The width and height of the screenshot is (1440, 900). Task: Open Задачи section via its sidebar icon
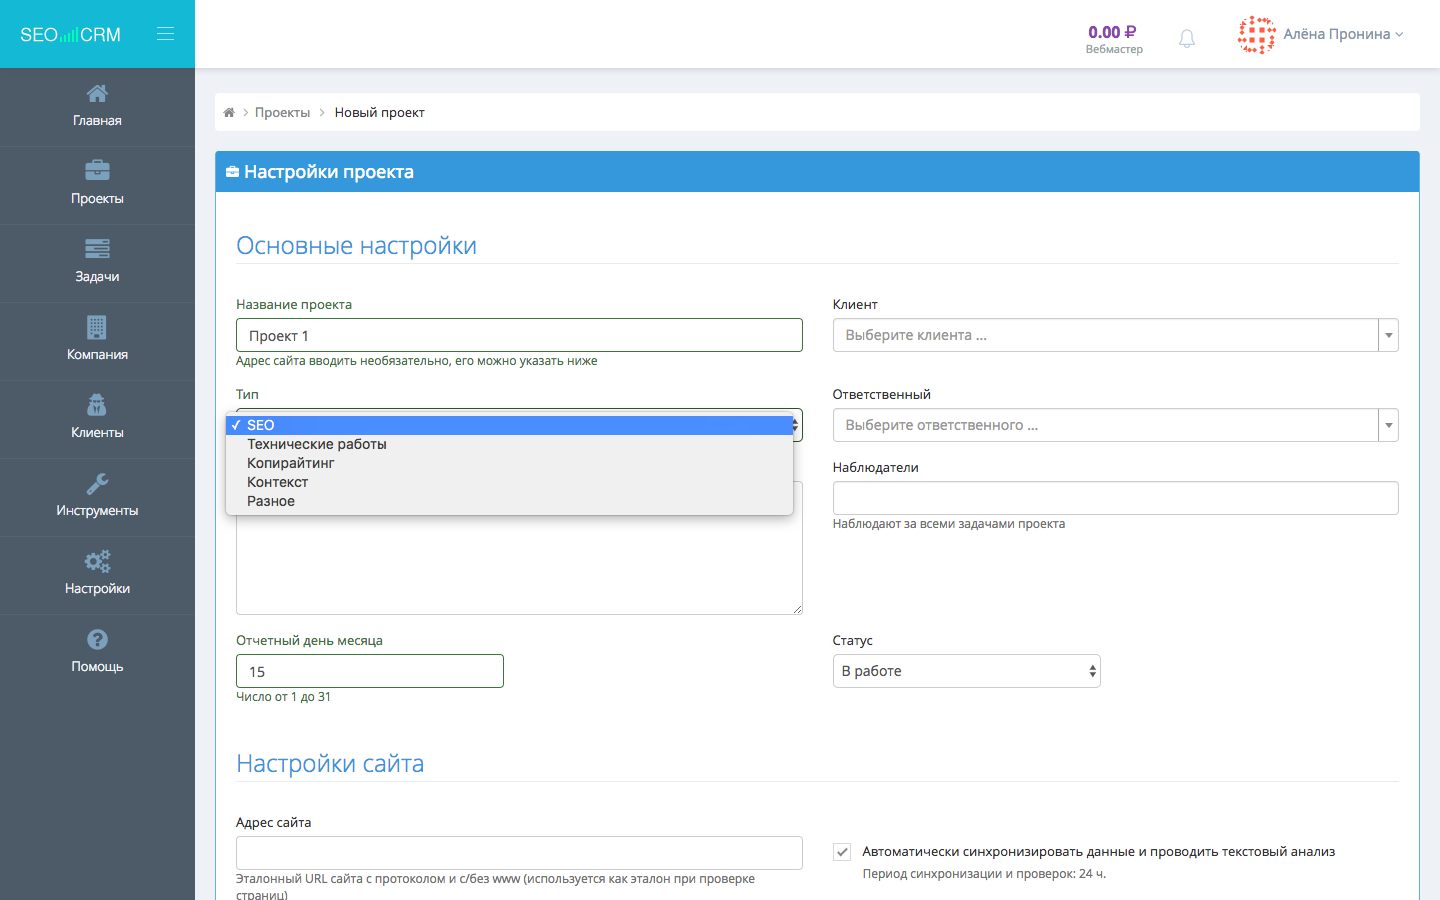[x=97, y=248]
